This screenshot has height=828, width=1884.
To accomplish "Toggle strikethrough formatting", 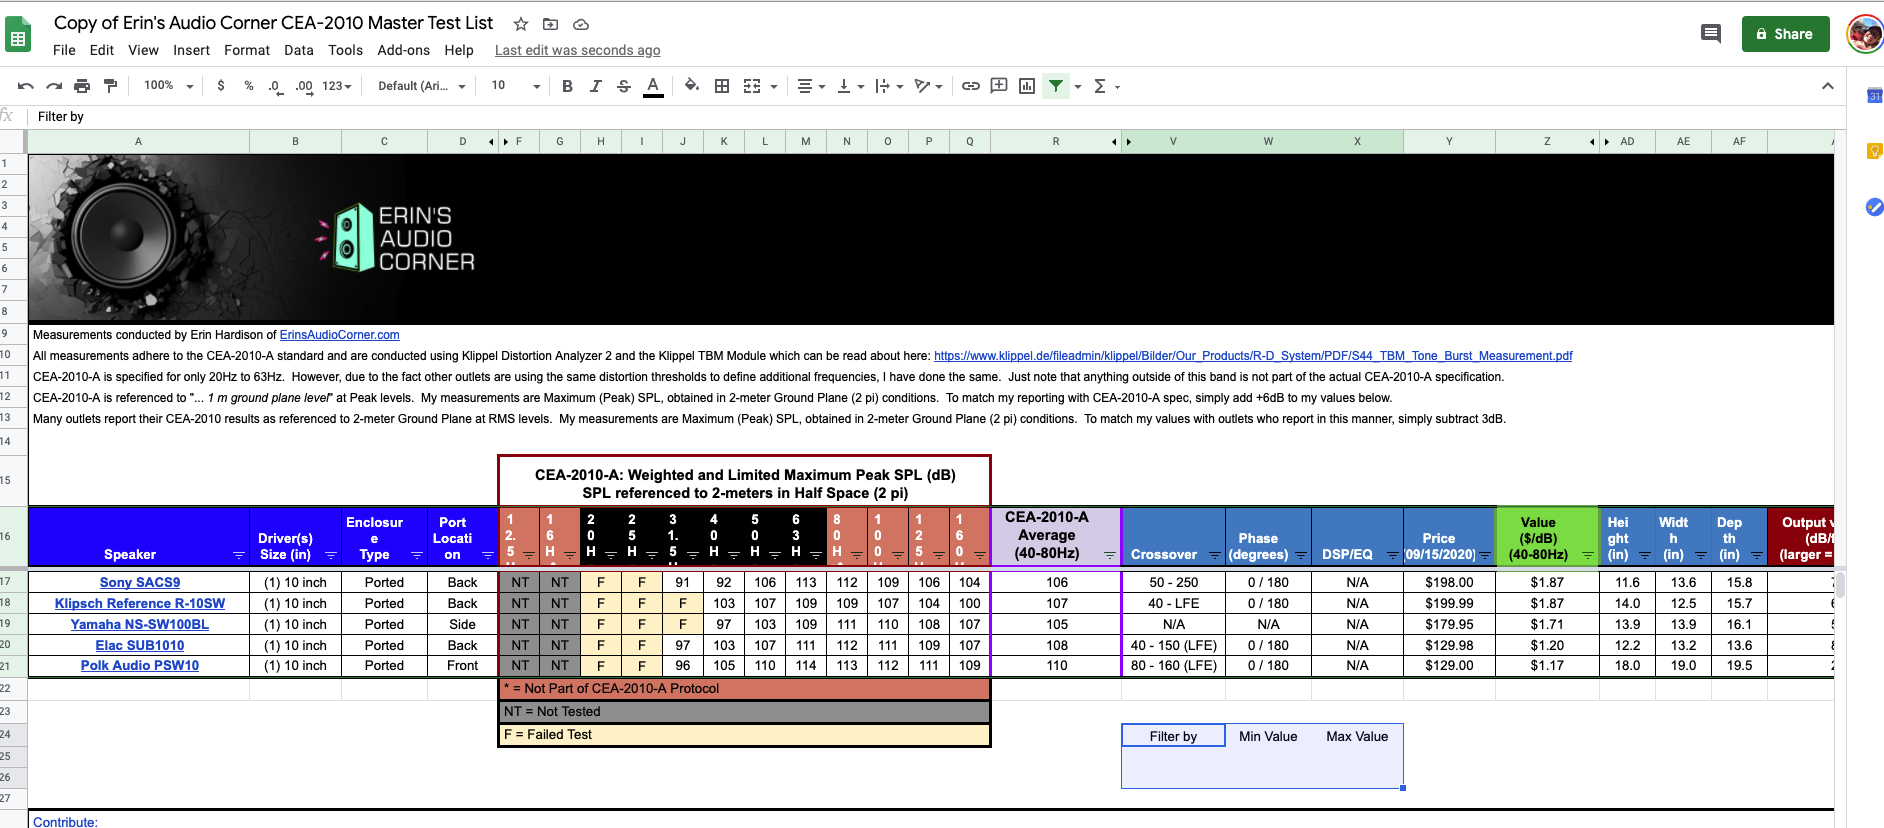I will pyautogui.click(x=623, y=86).
